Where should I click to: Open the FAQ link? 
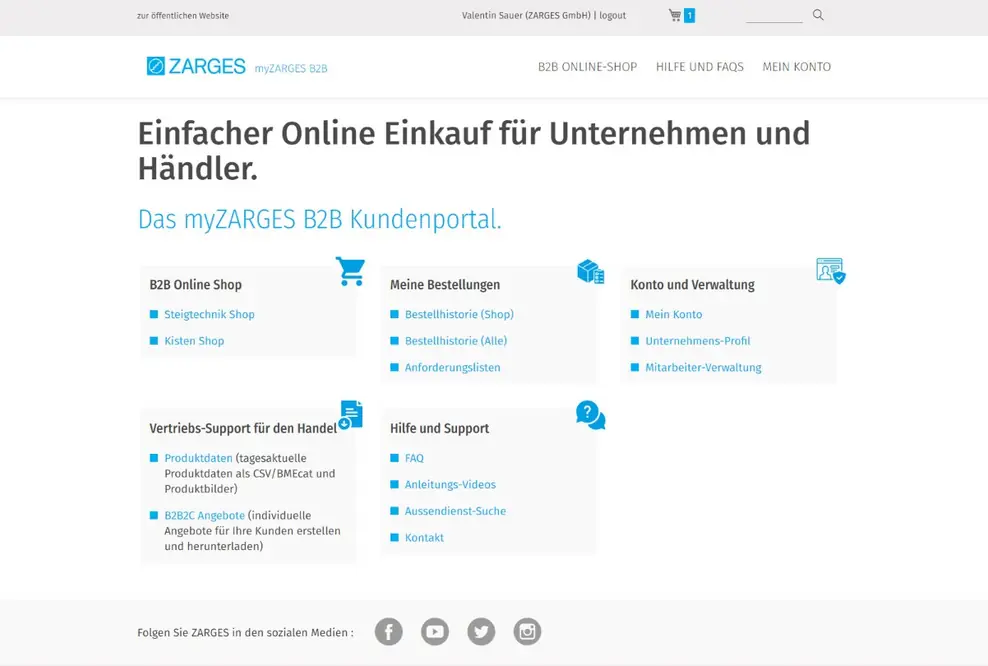point(414,458)
